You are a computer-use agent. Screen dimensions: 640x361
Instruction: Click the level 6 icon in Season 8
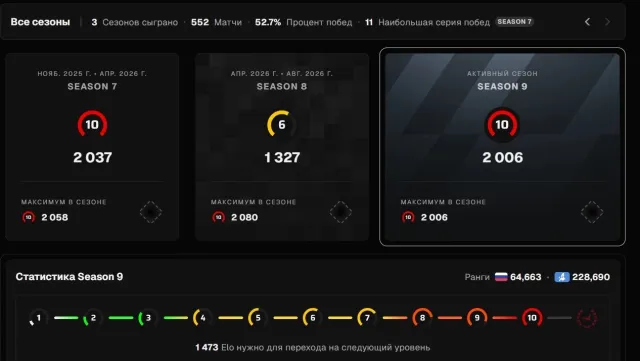click(282, 124)
